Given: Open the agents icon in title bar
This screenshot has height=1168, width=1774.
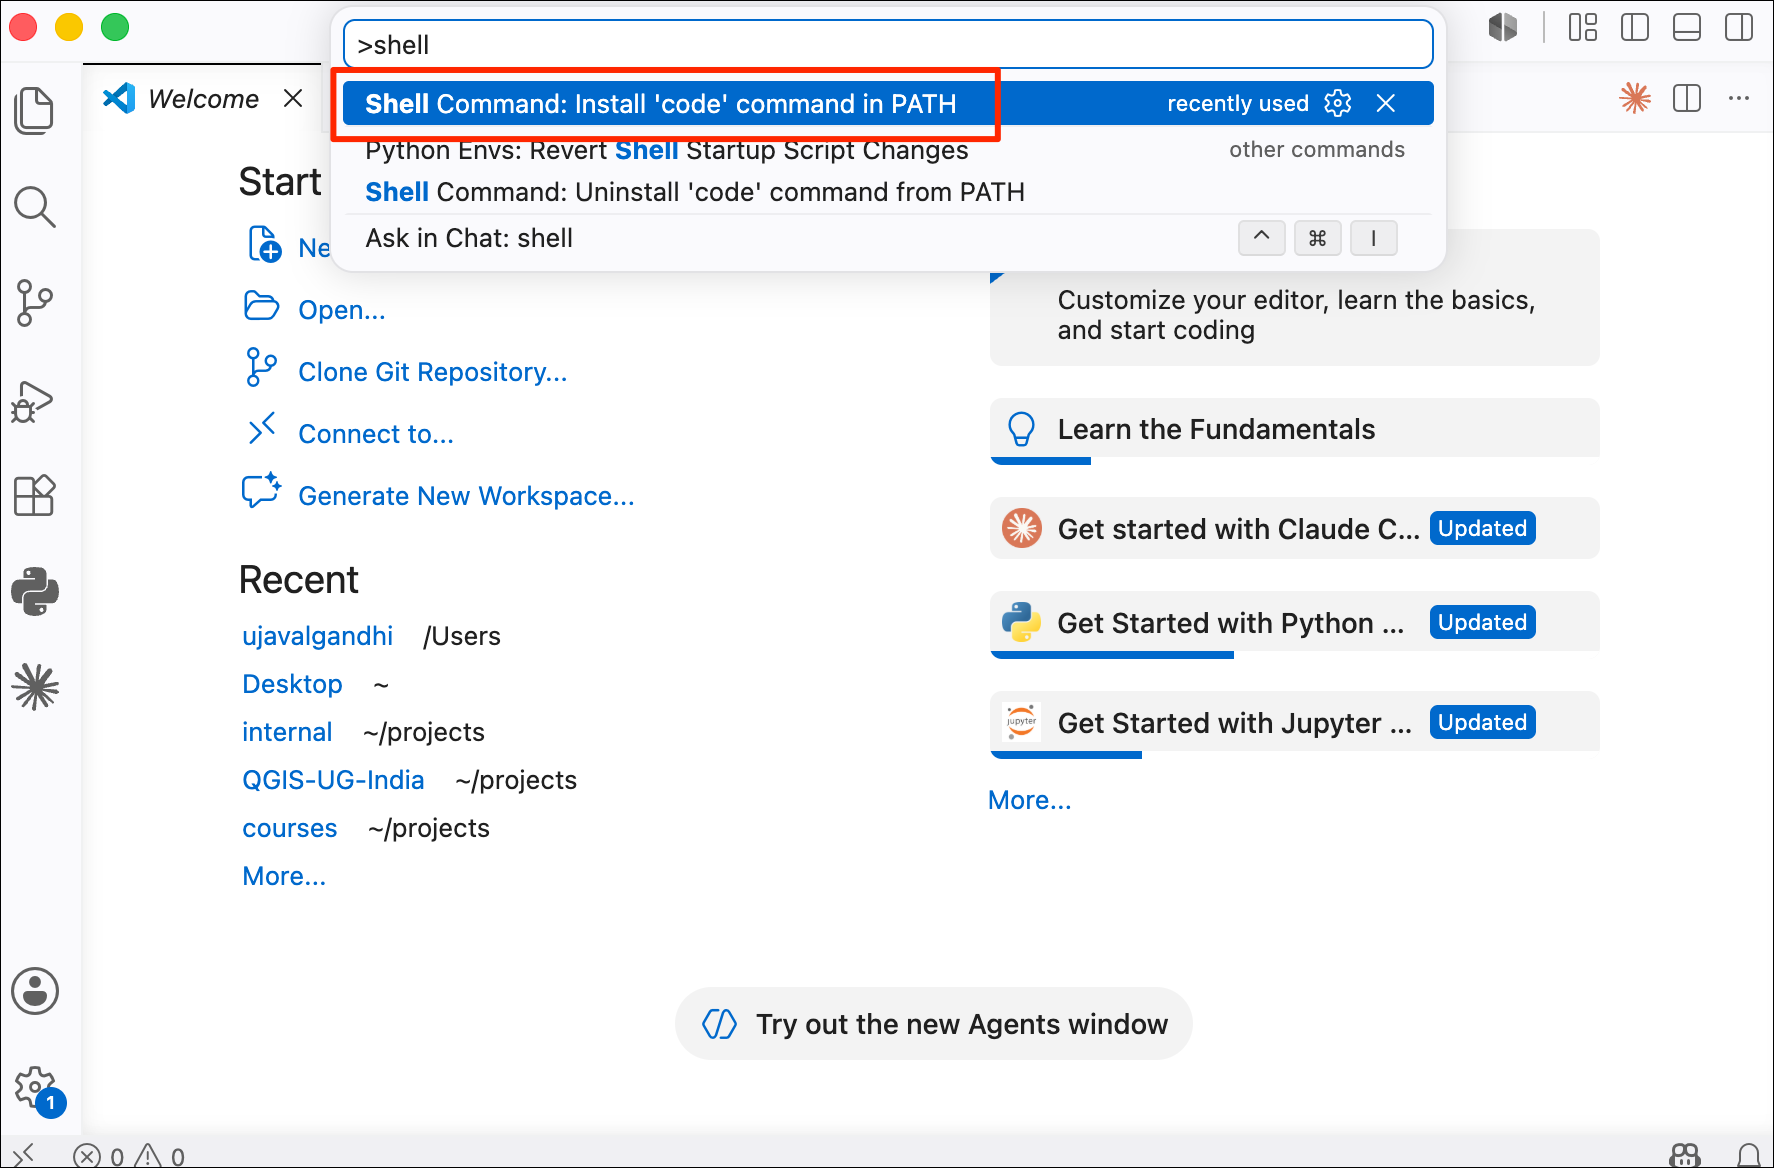Looking at the screenshot, I should tap(1502, 27).
